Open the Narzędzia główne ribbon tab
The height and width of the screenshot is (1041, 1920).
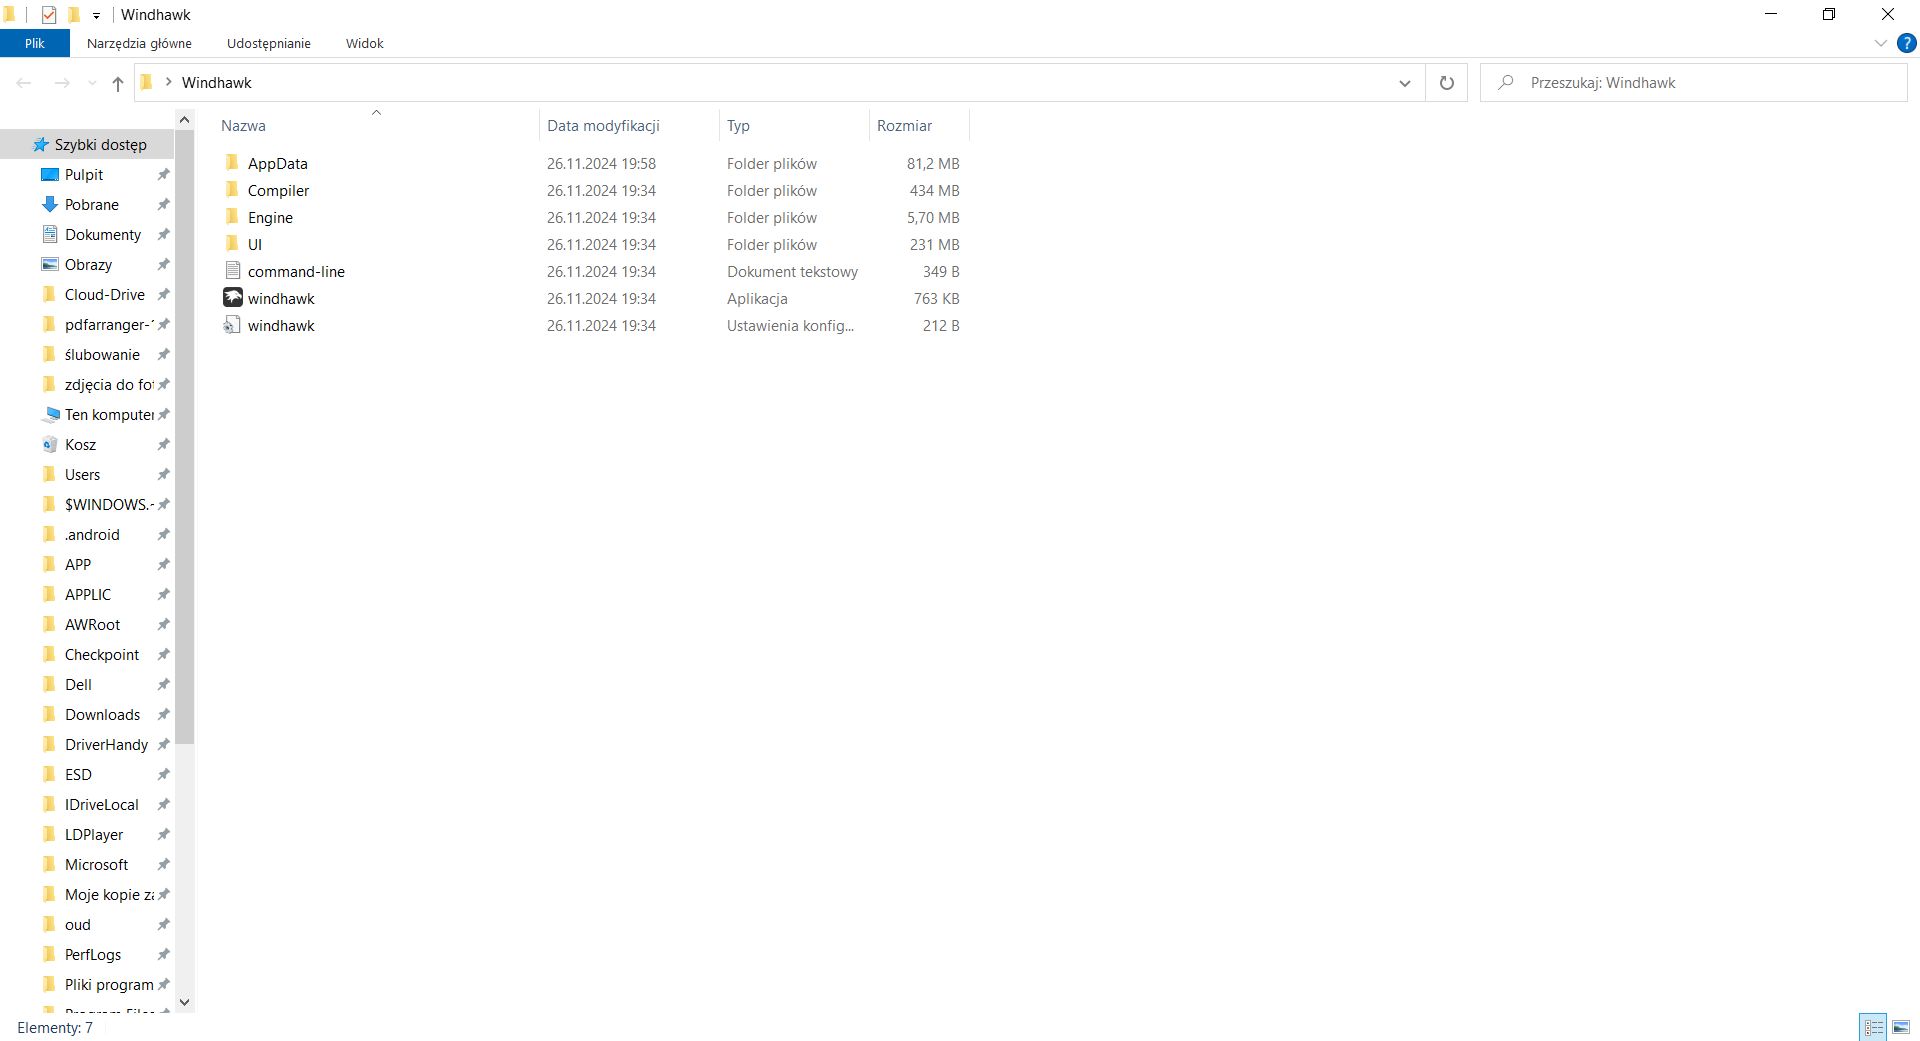139,43
